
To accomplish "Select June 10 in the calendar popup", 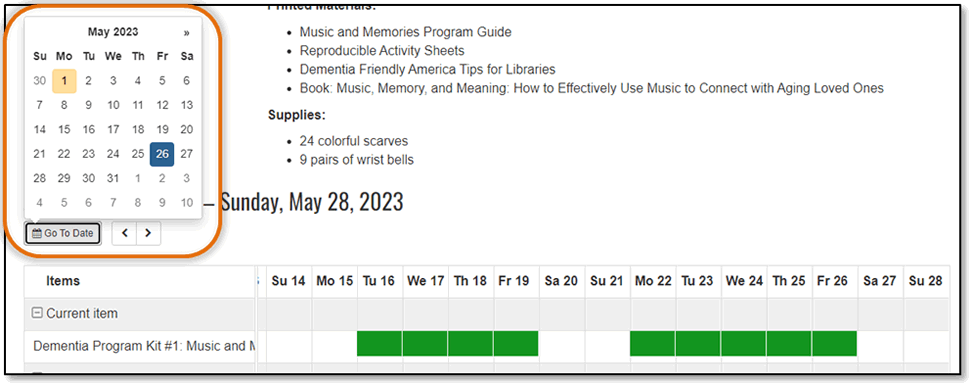I will click(186, 203).
